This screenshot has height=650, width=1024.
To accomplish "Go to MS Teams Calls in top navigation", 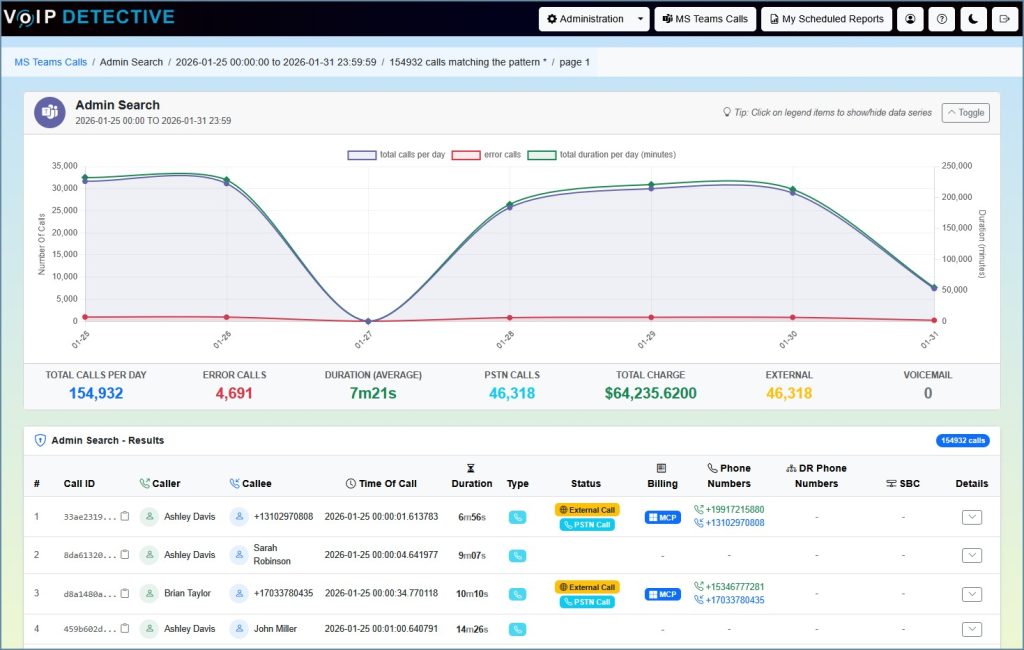I will coord(705,19).
